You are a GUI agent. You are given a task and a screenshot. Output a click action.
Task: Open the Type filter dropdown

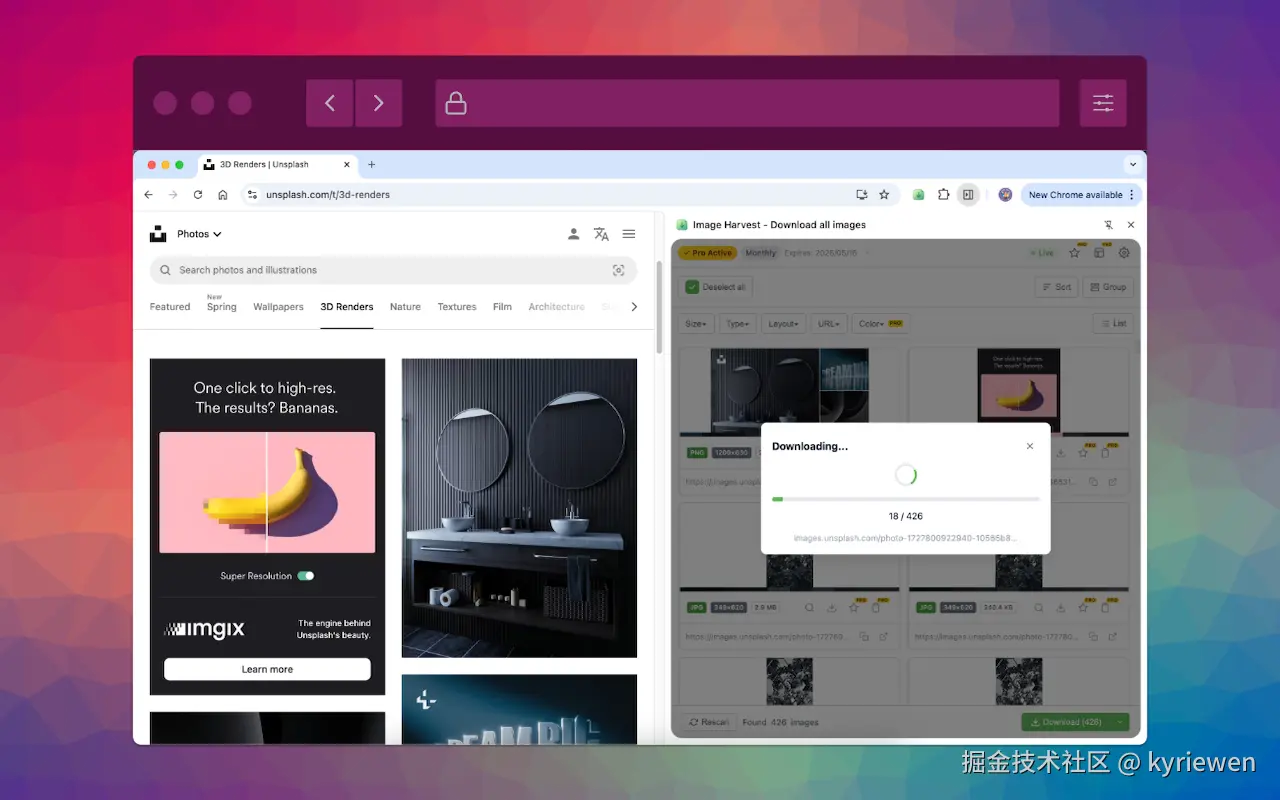[x=738, y=324]
